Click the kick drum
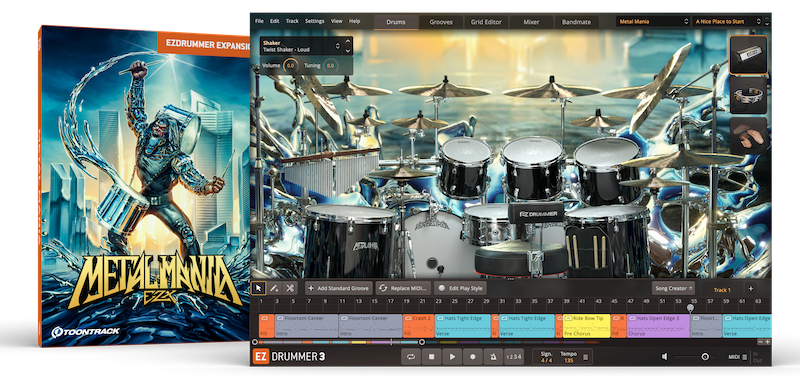 [433, 246]
